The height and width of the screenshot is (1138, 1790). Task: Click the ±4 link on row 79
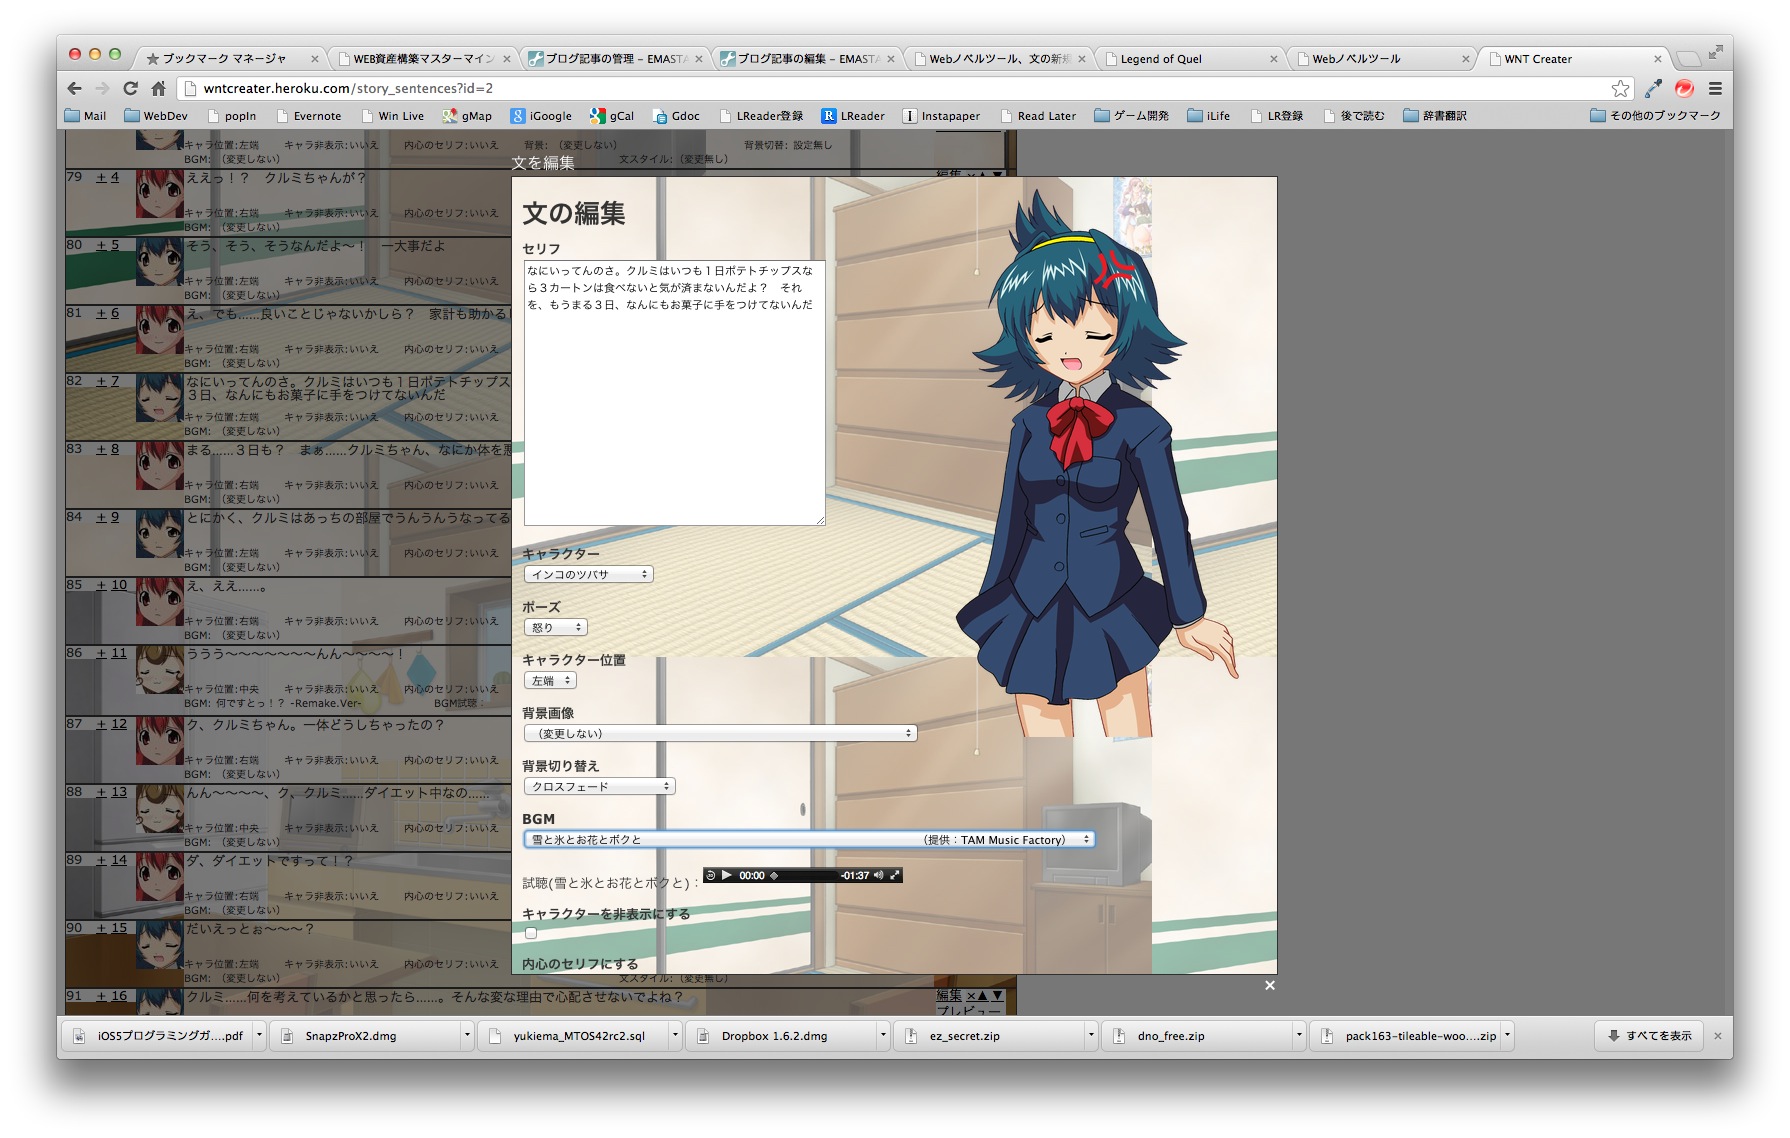coord(107,177)
